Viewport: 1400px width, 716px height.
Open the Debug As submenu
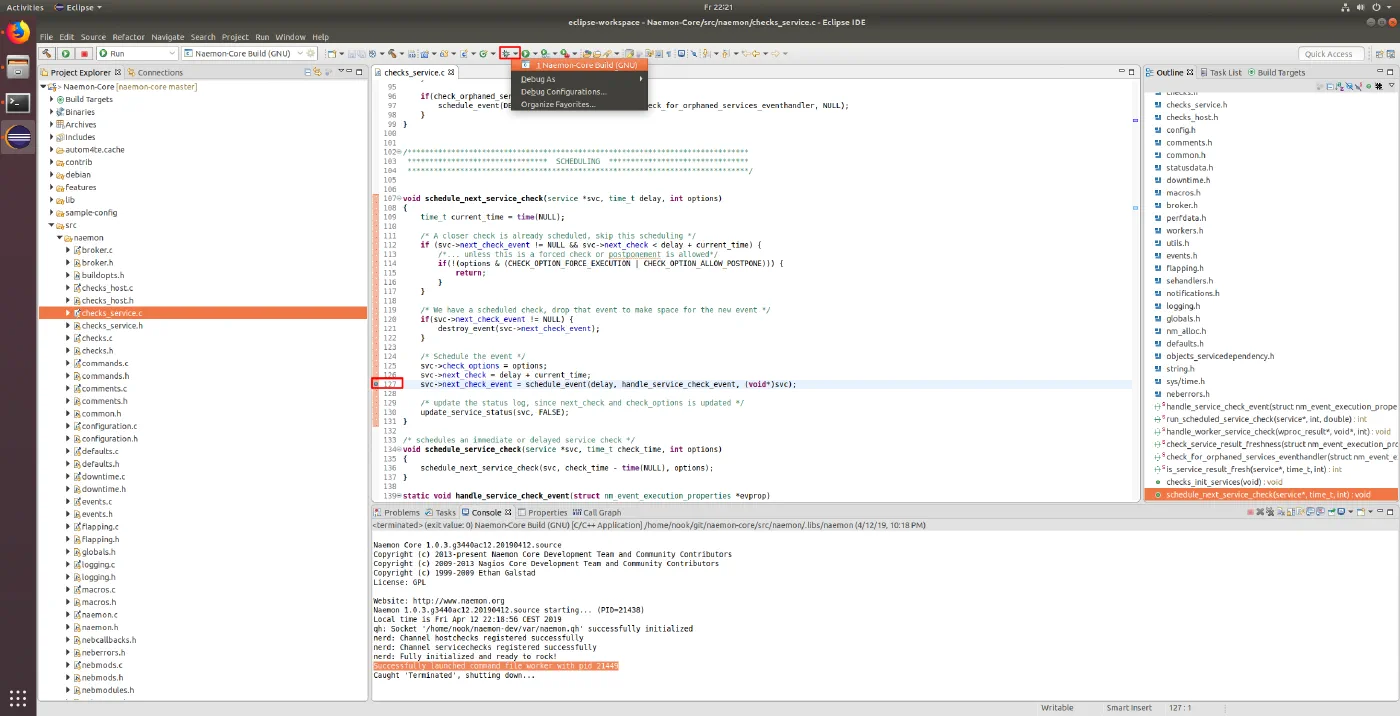(x=579, y=79)
